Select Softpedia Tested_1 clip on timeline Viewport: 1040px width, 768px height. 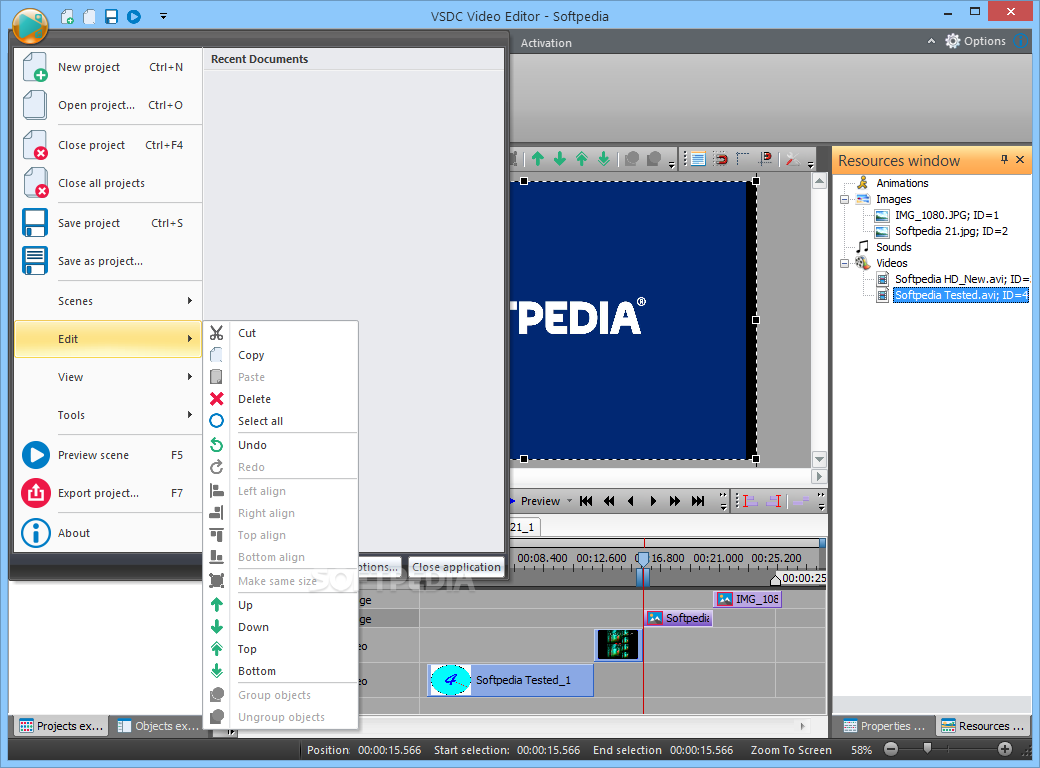tap(510, 680)
